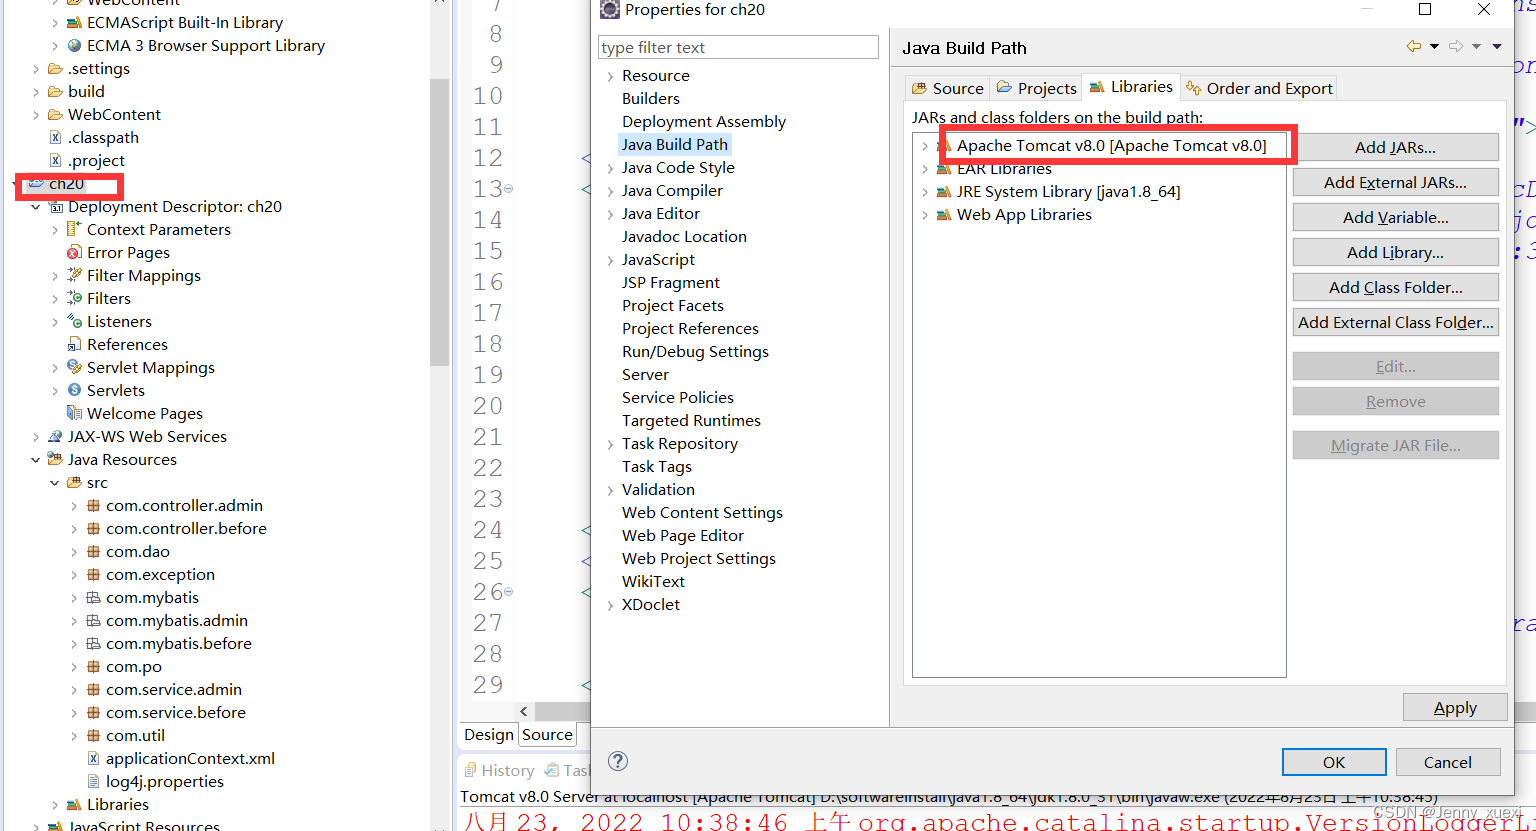This screenshot has width=1536, height=831.
Task: Click Cancel in Properties dialog
Action: coord(1447,762)
